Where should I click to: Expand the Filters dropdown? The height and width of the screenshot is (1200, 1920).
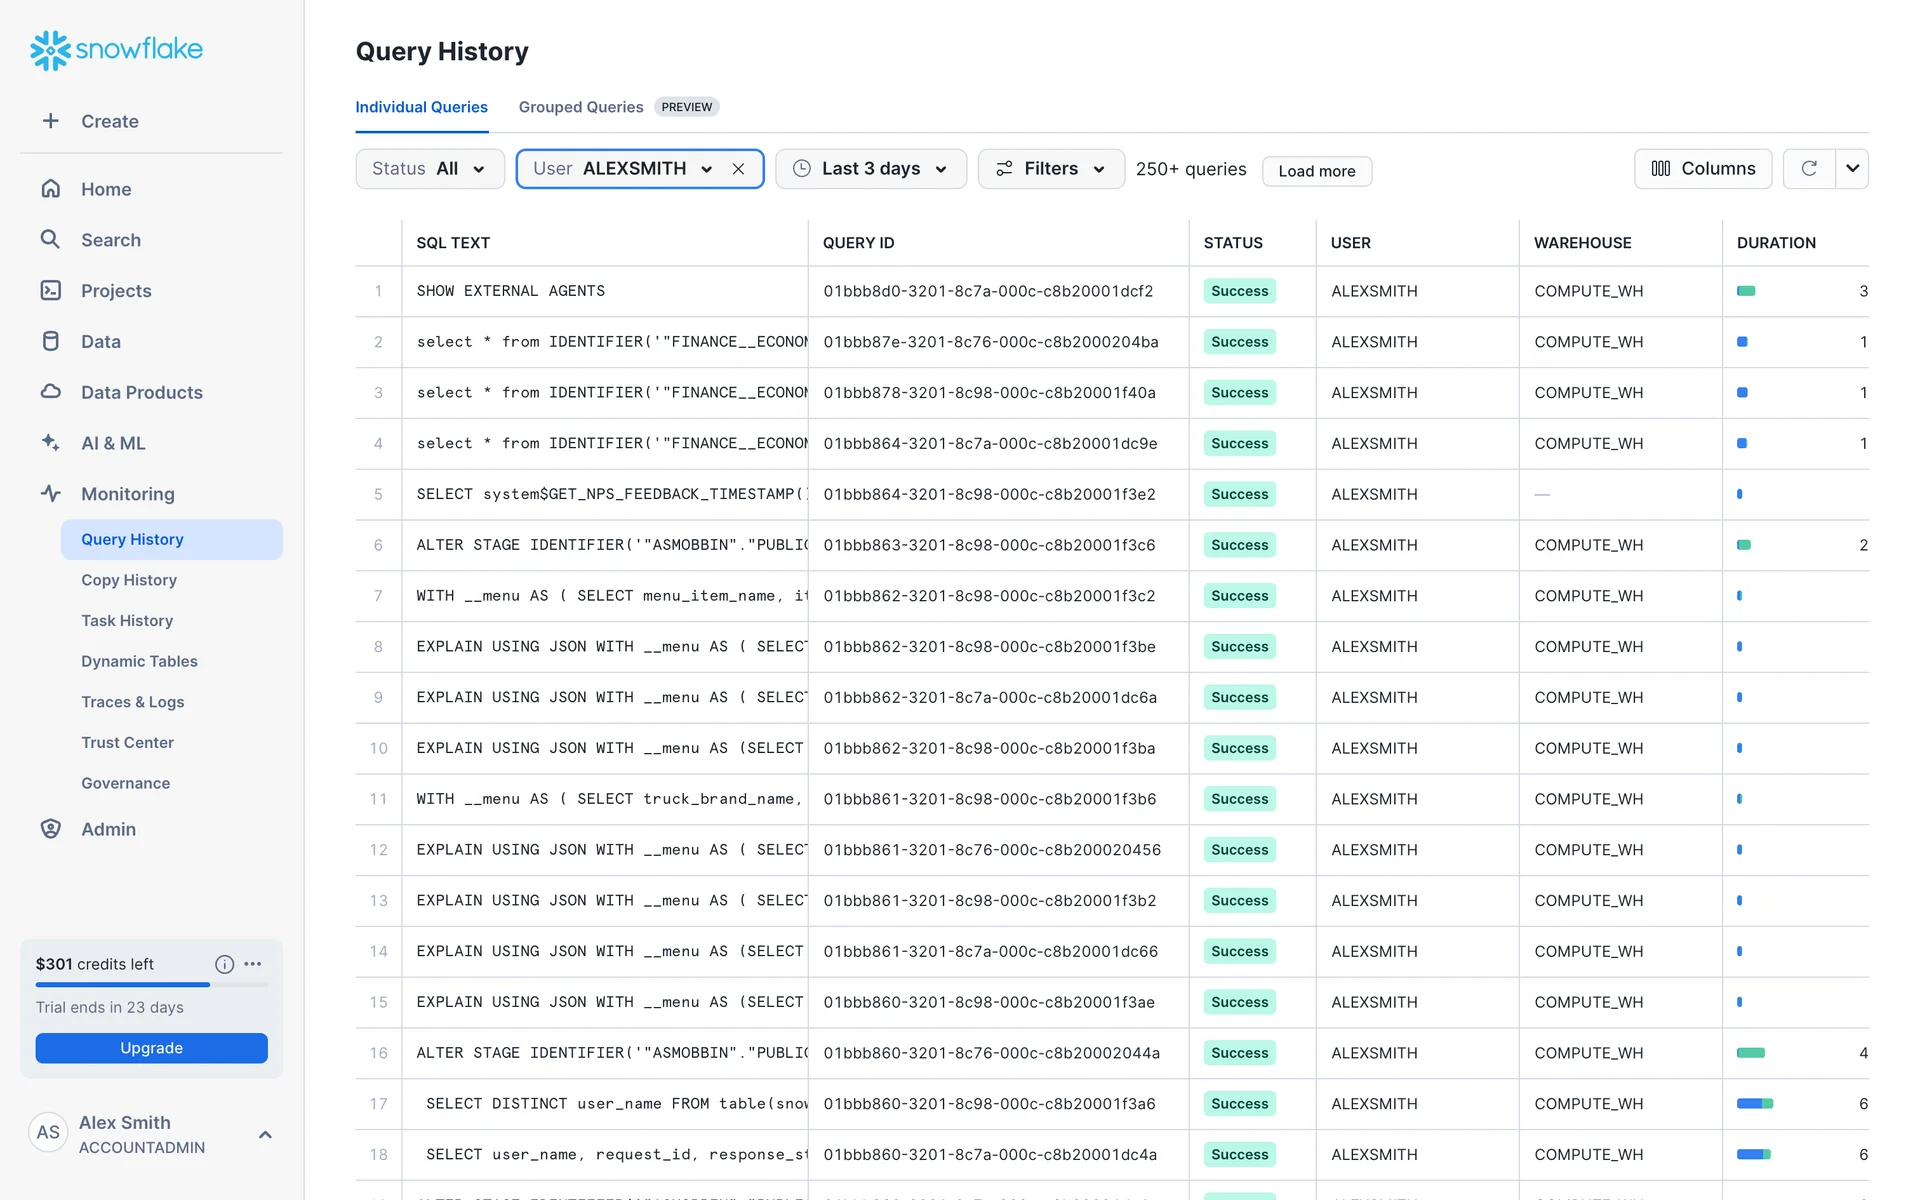click(1051, 169)
